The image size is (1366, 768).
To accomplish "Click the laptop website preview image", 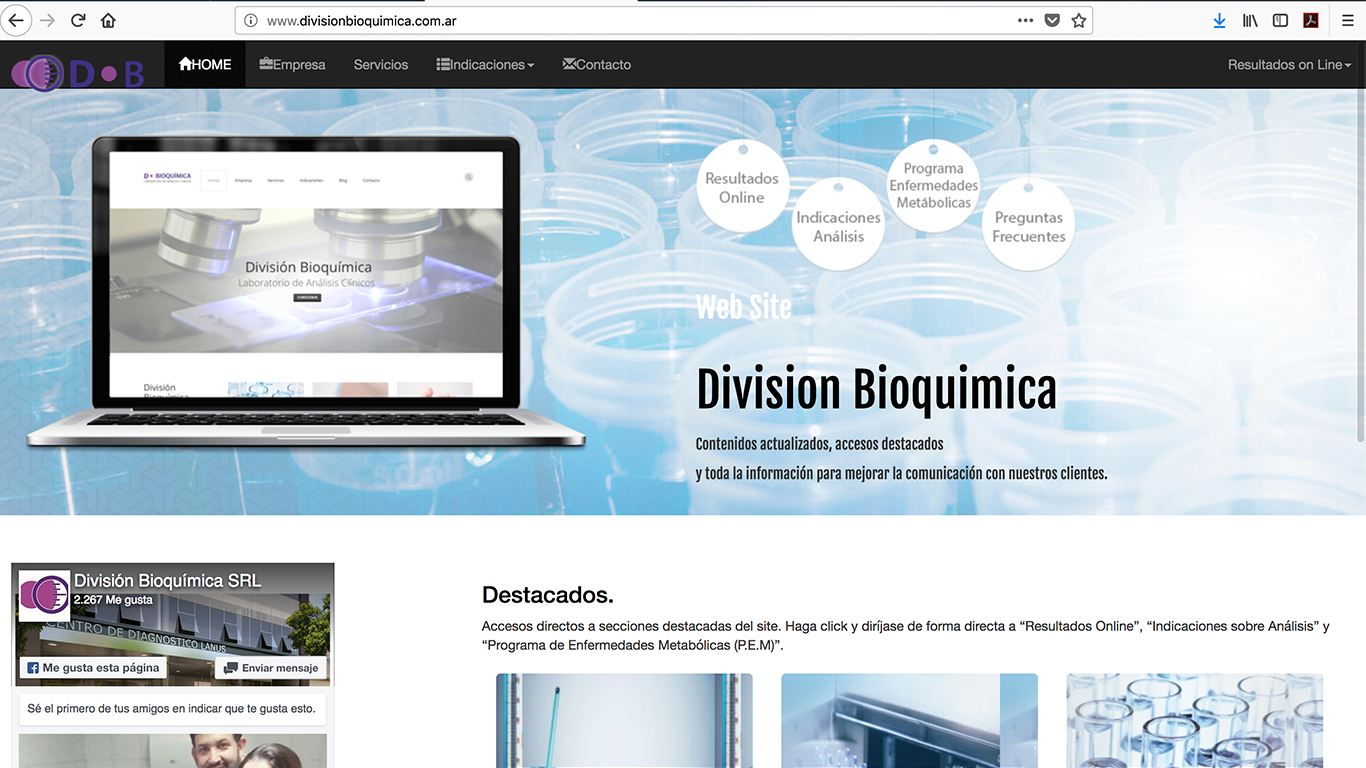I will pos(305,290).
